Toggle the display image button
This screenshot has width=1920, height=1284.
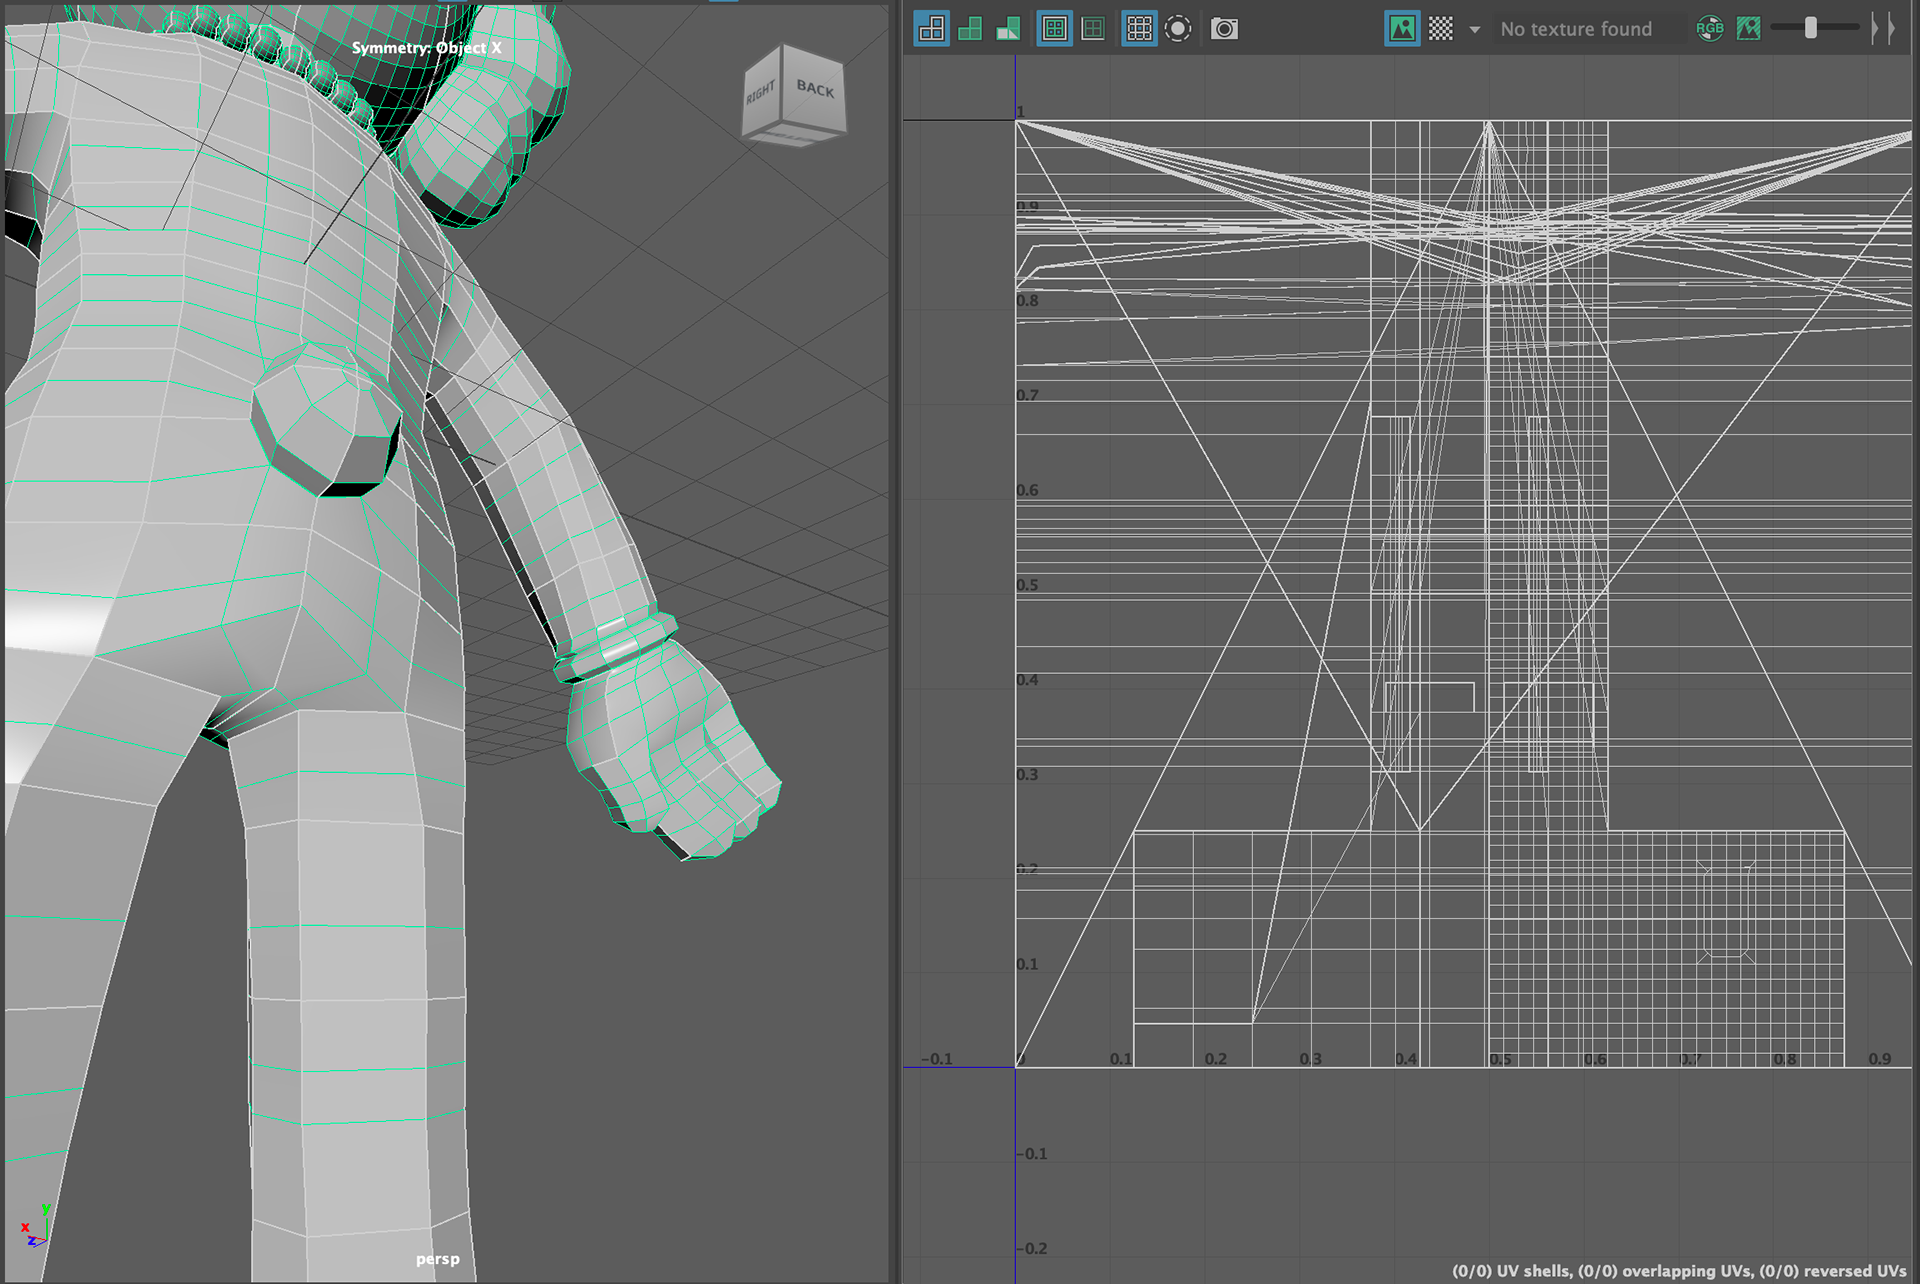1402,29
